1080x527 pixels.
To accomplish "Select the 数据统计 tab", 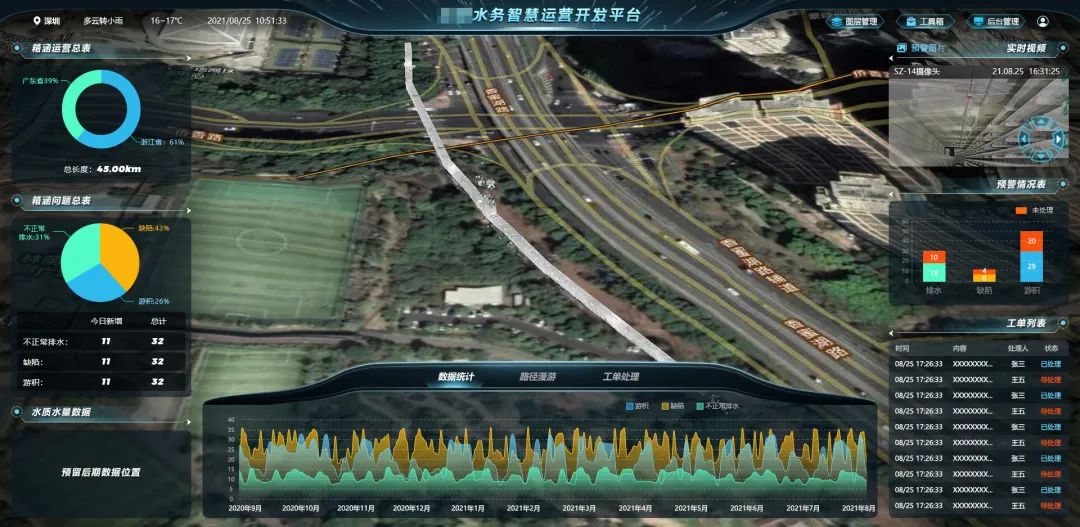I will (456, 377).
